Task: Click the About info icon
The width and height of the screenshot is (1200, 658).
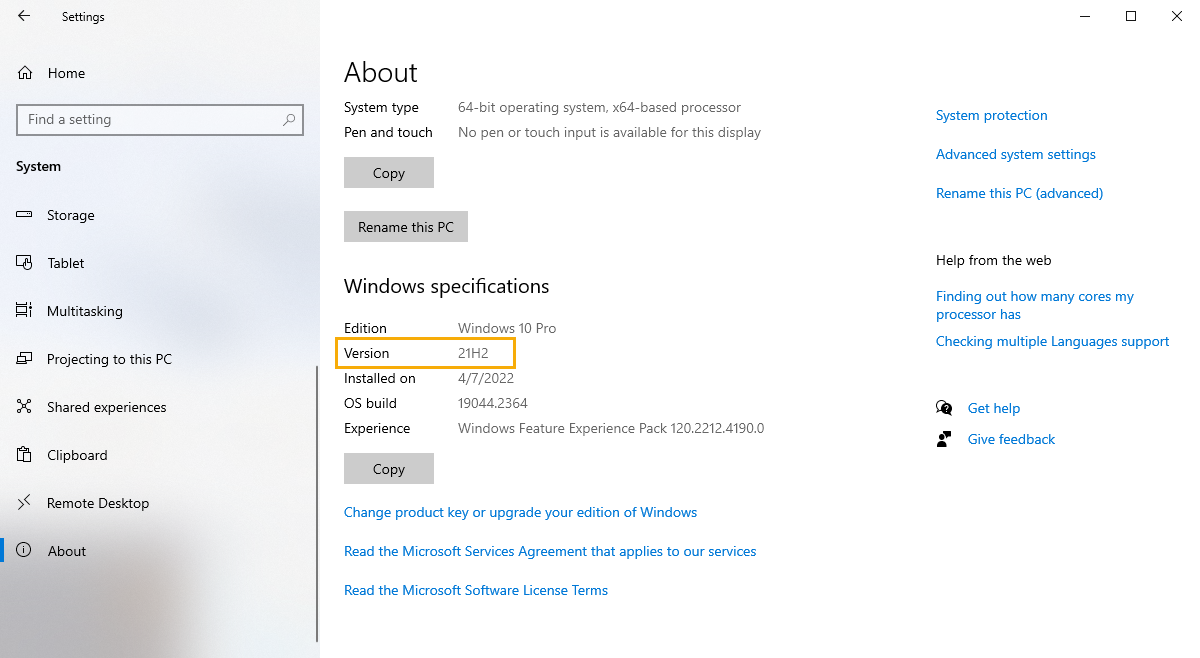Action: click(25, 551)
